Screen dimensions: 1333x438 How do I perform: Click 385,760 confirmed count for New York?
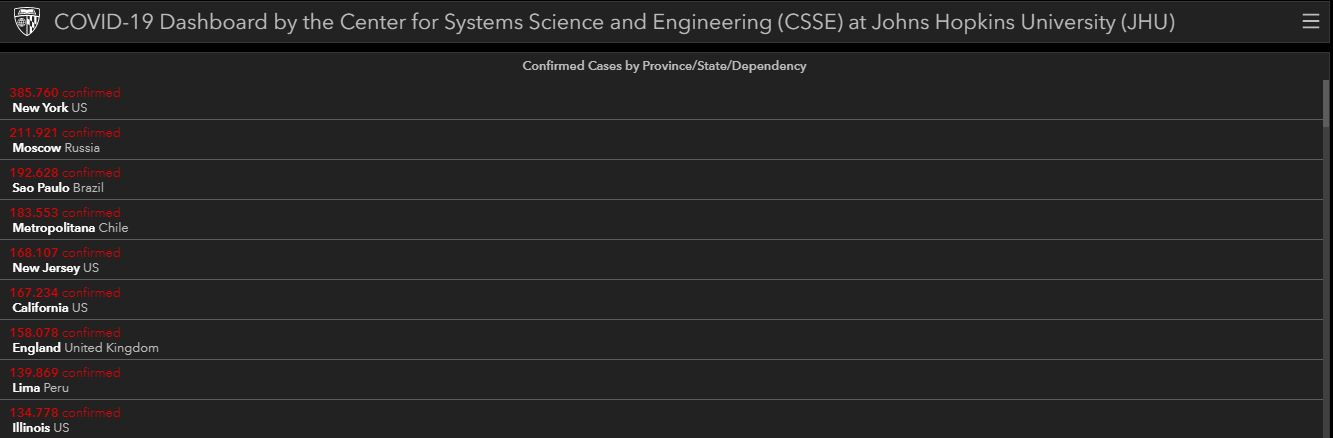(64, 93)
